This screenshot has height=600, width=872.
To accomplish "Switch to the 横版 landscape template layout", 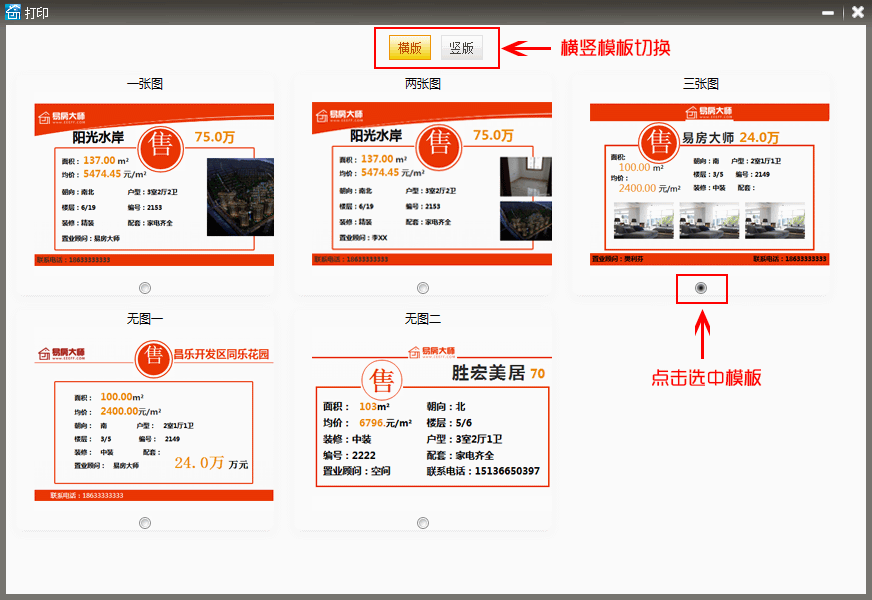I will click(410, 48).
